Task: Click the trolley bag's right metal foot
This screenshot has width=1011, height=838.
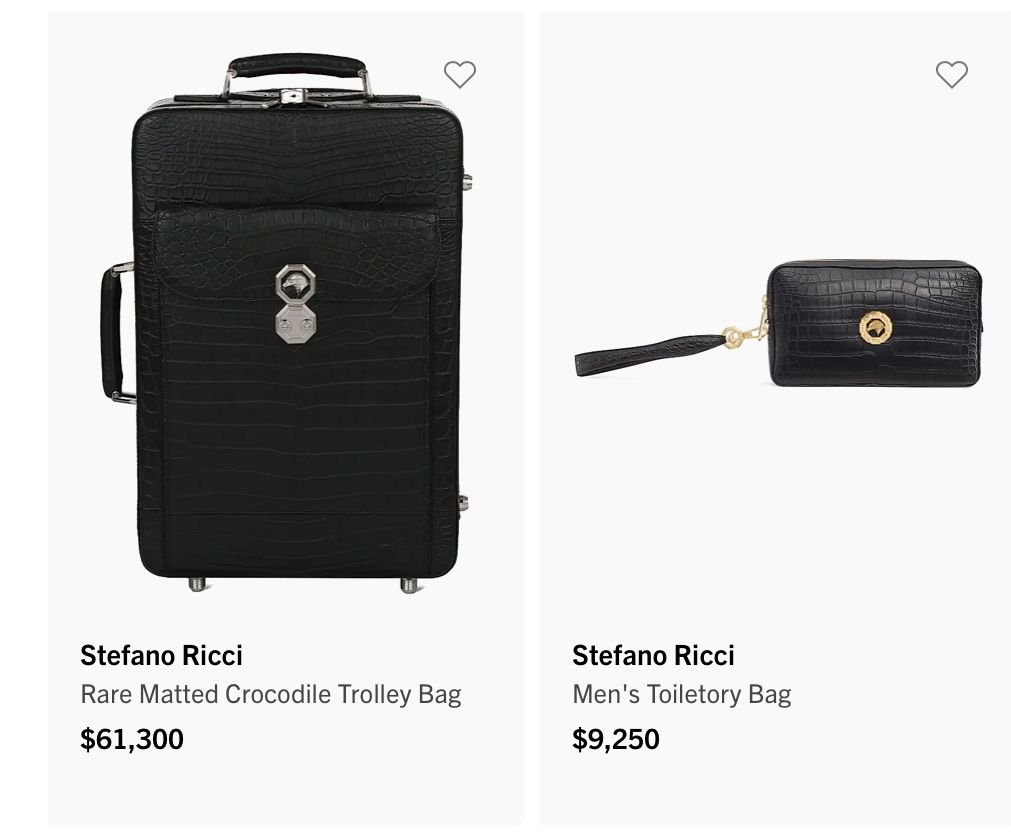Action: (x=409, y=584)
